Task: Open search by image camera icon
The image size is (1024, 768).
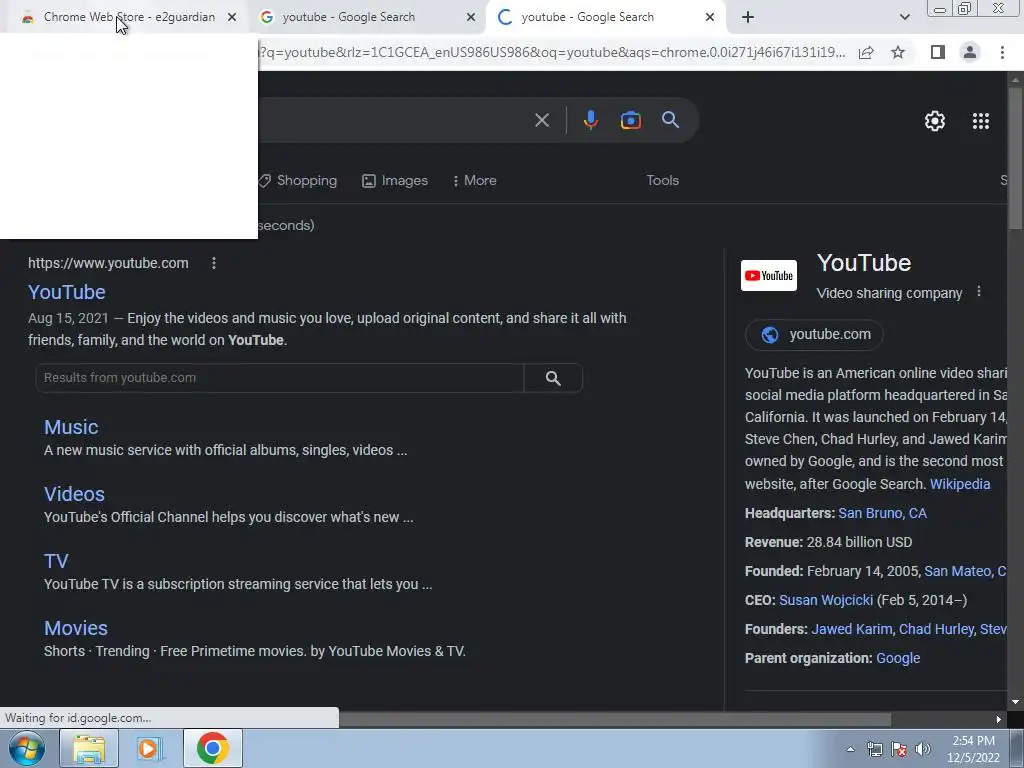Action: (x=630, y=120)
